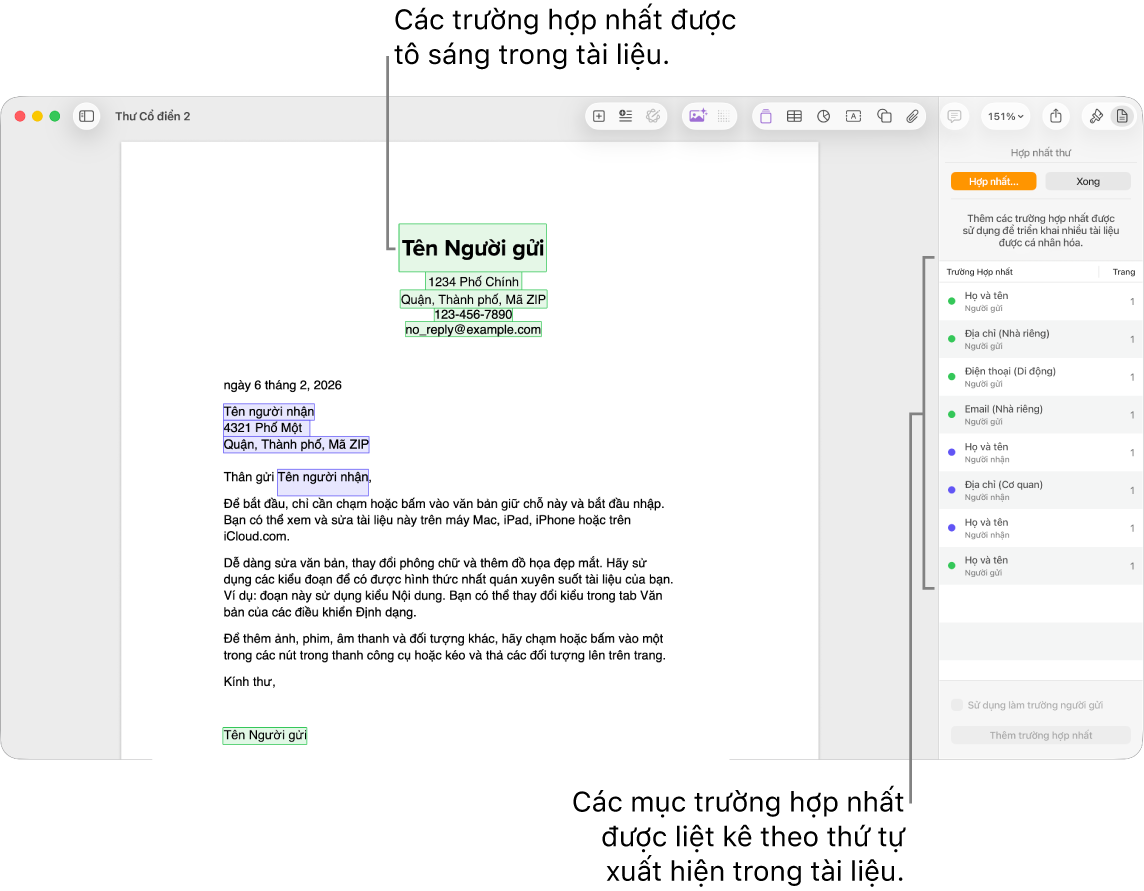Click the Trường Hợp nhất column header
1144x891 pixels.
(979, 272)
